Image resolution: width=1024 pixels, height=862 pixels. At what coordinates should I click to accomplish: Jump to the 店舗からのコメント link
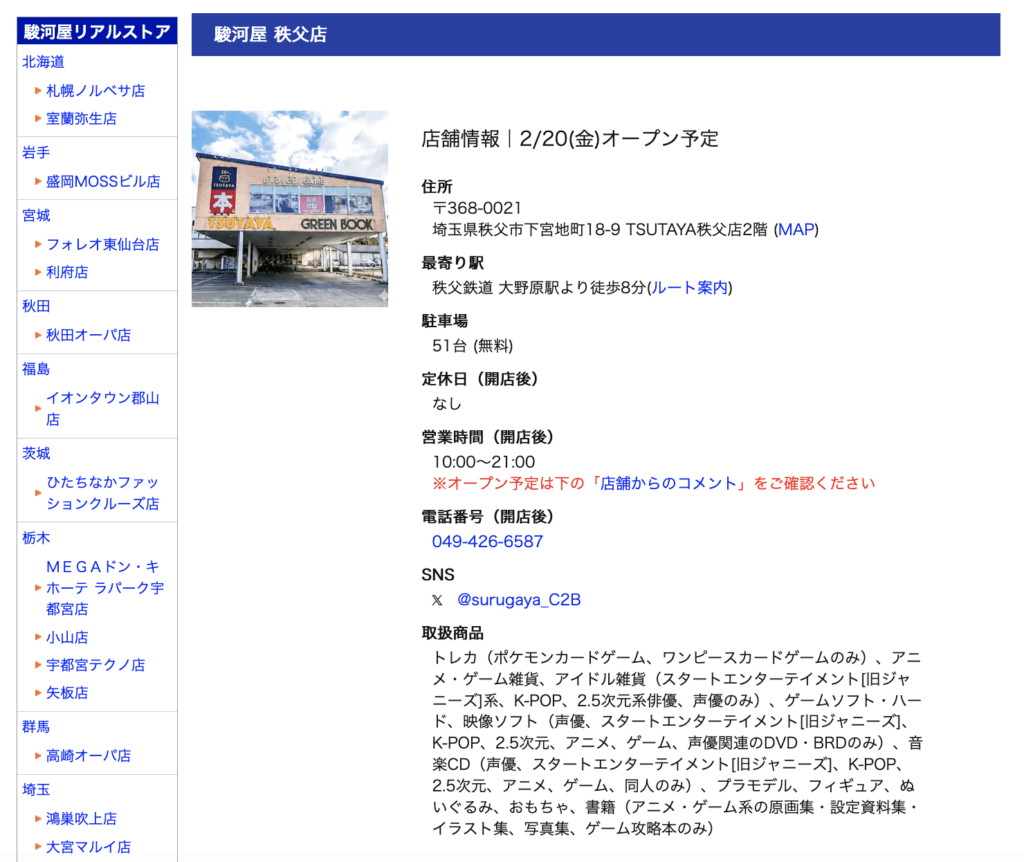click(670, 483)
